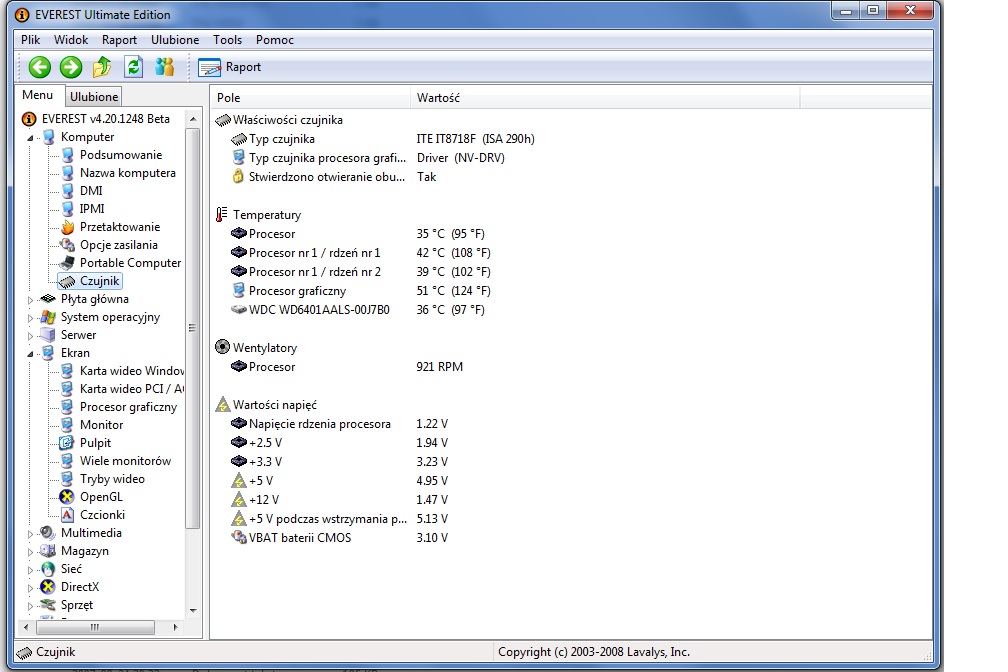Expand the Płyta główna tree node
This screenshot has width=1008, height=672.
point(35,299)
